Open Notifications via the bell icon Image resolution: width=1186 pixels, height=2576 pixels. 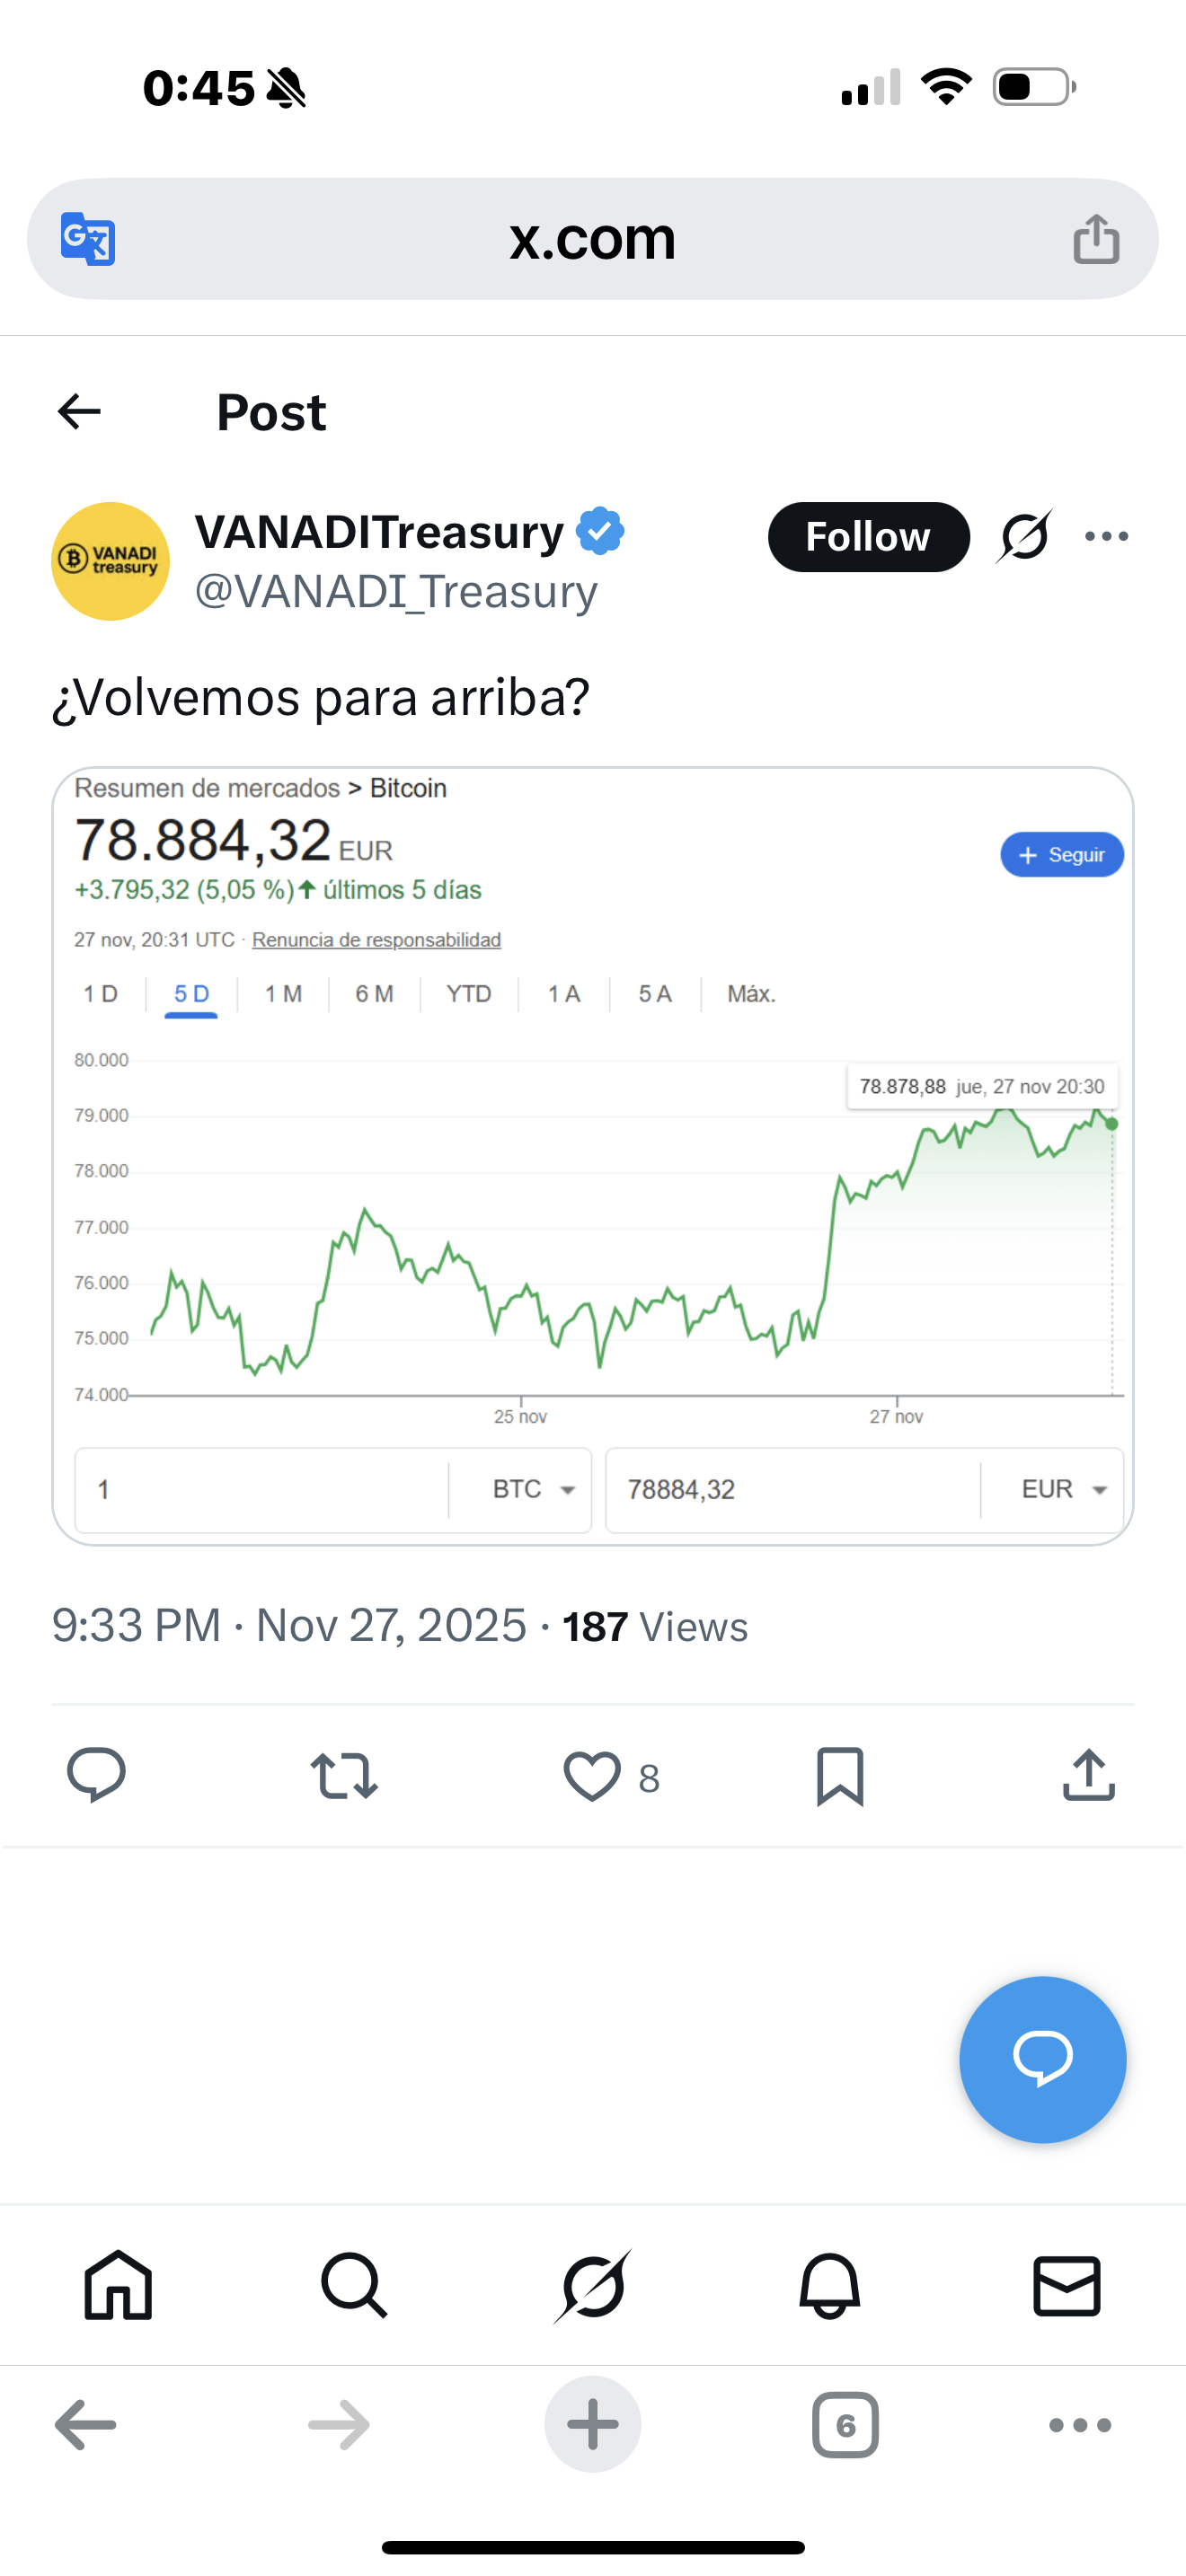[x=829, y=2285]
